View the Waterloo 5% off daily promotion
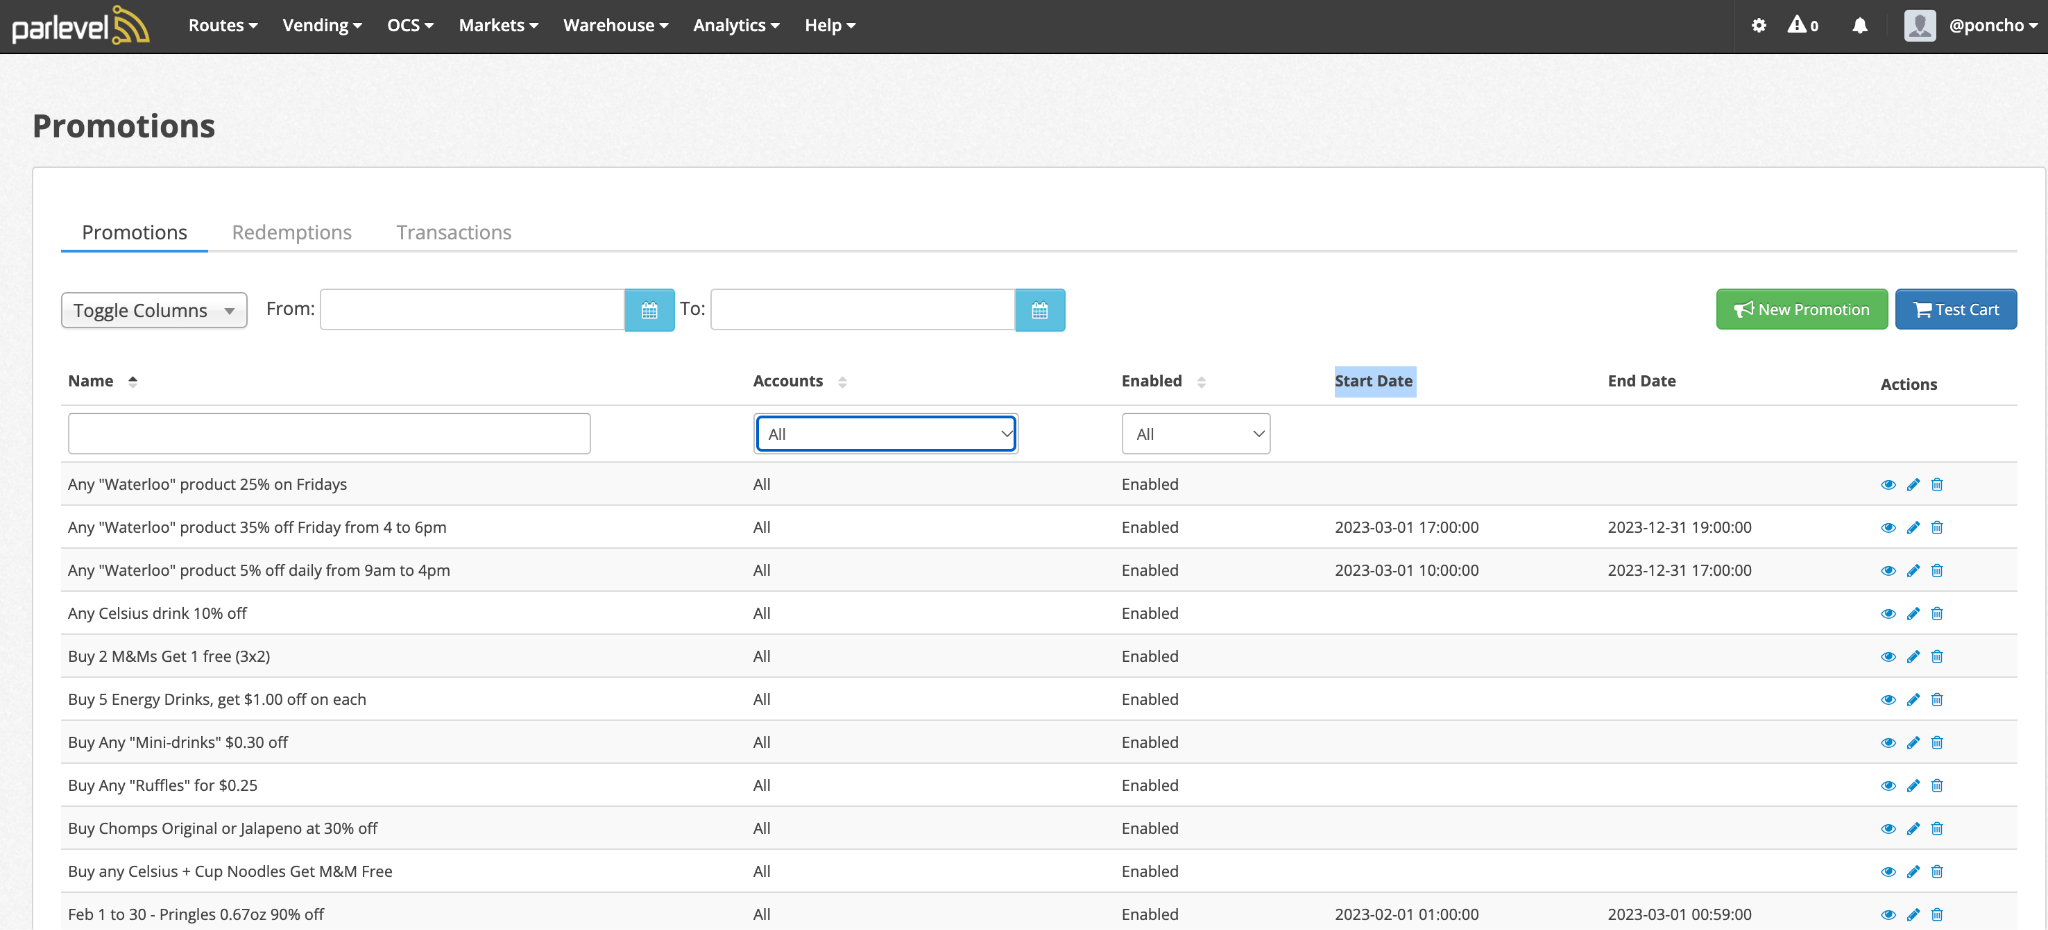Screen dimensions: 2048x930 1888,570
